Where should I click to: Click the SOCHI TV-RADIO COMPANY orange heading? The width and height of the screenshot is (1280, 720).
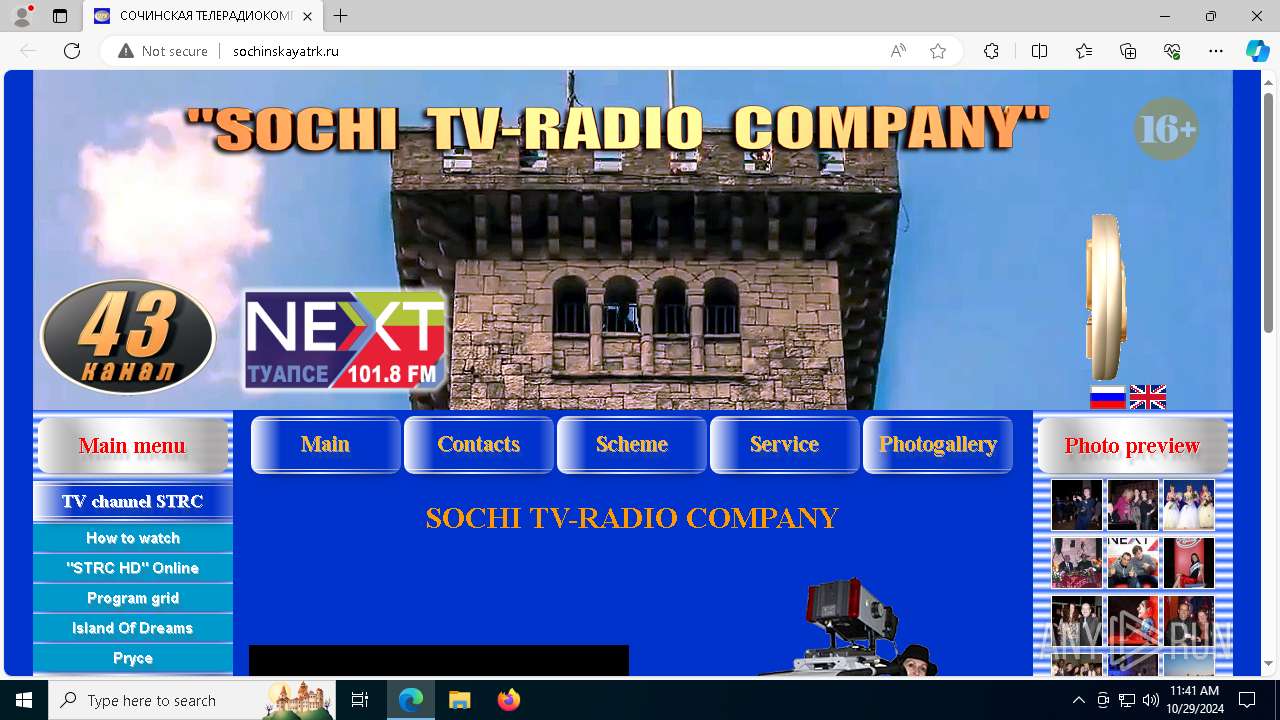click(632, 518)
